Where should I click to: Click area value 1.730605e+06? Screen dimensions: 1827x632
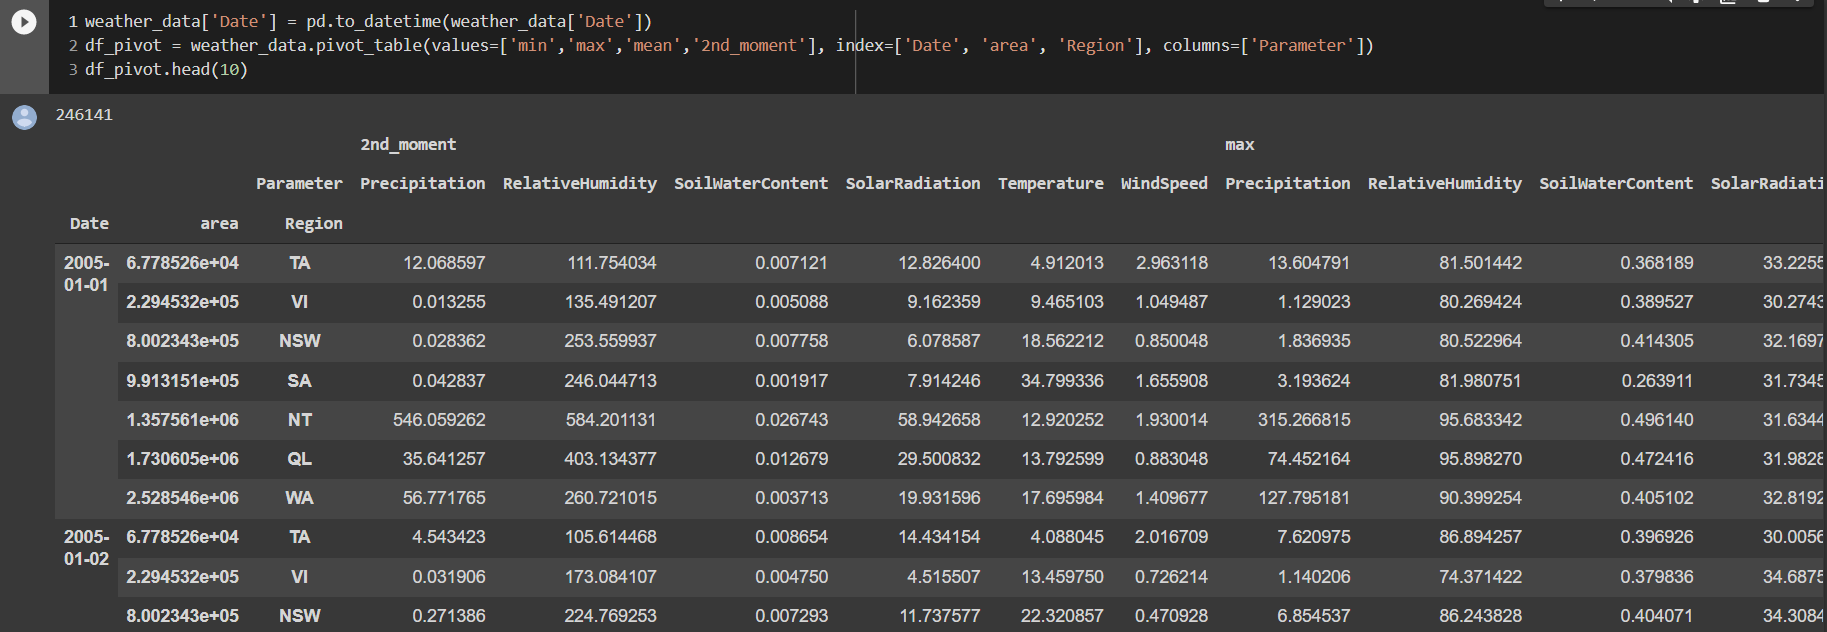click(182, 458)
